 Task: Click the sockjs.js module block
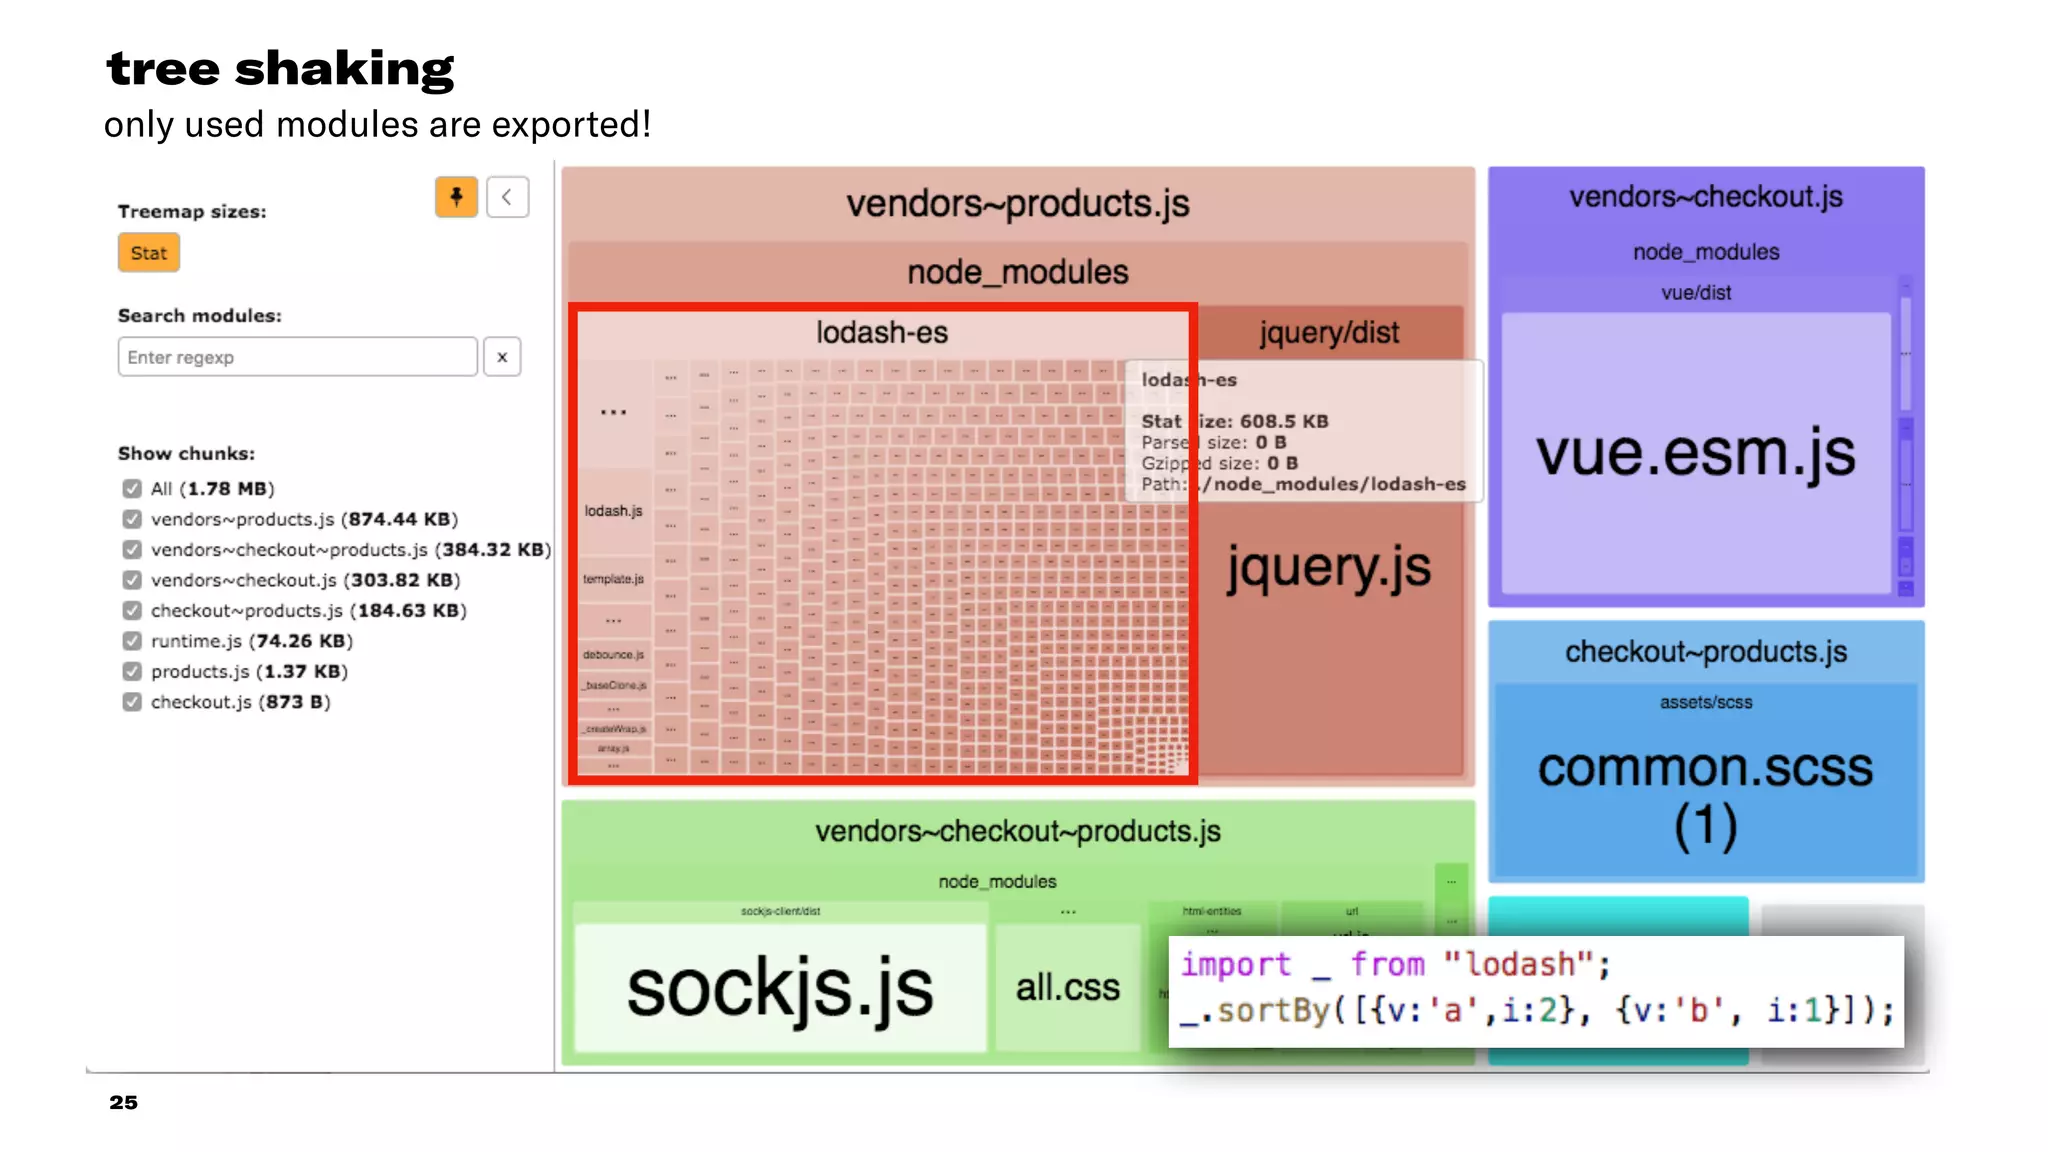coord(780,988)
